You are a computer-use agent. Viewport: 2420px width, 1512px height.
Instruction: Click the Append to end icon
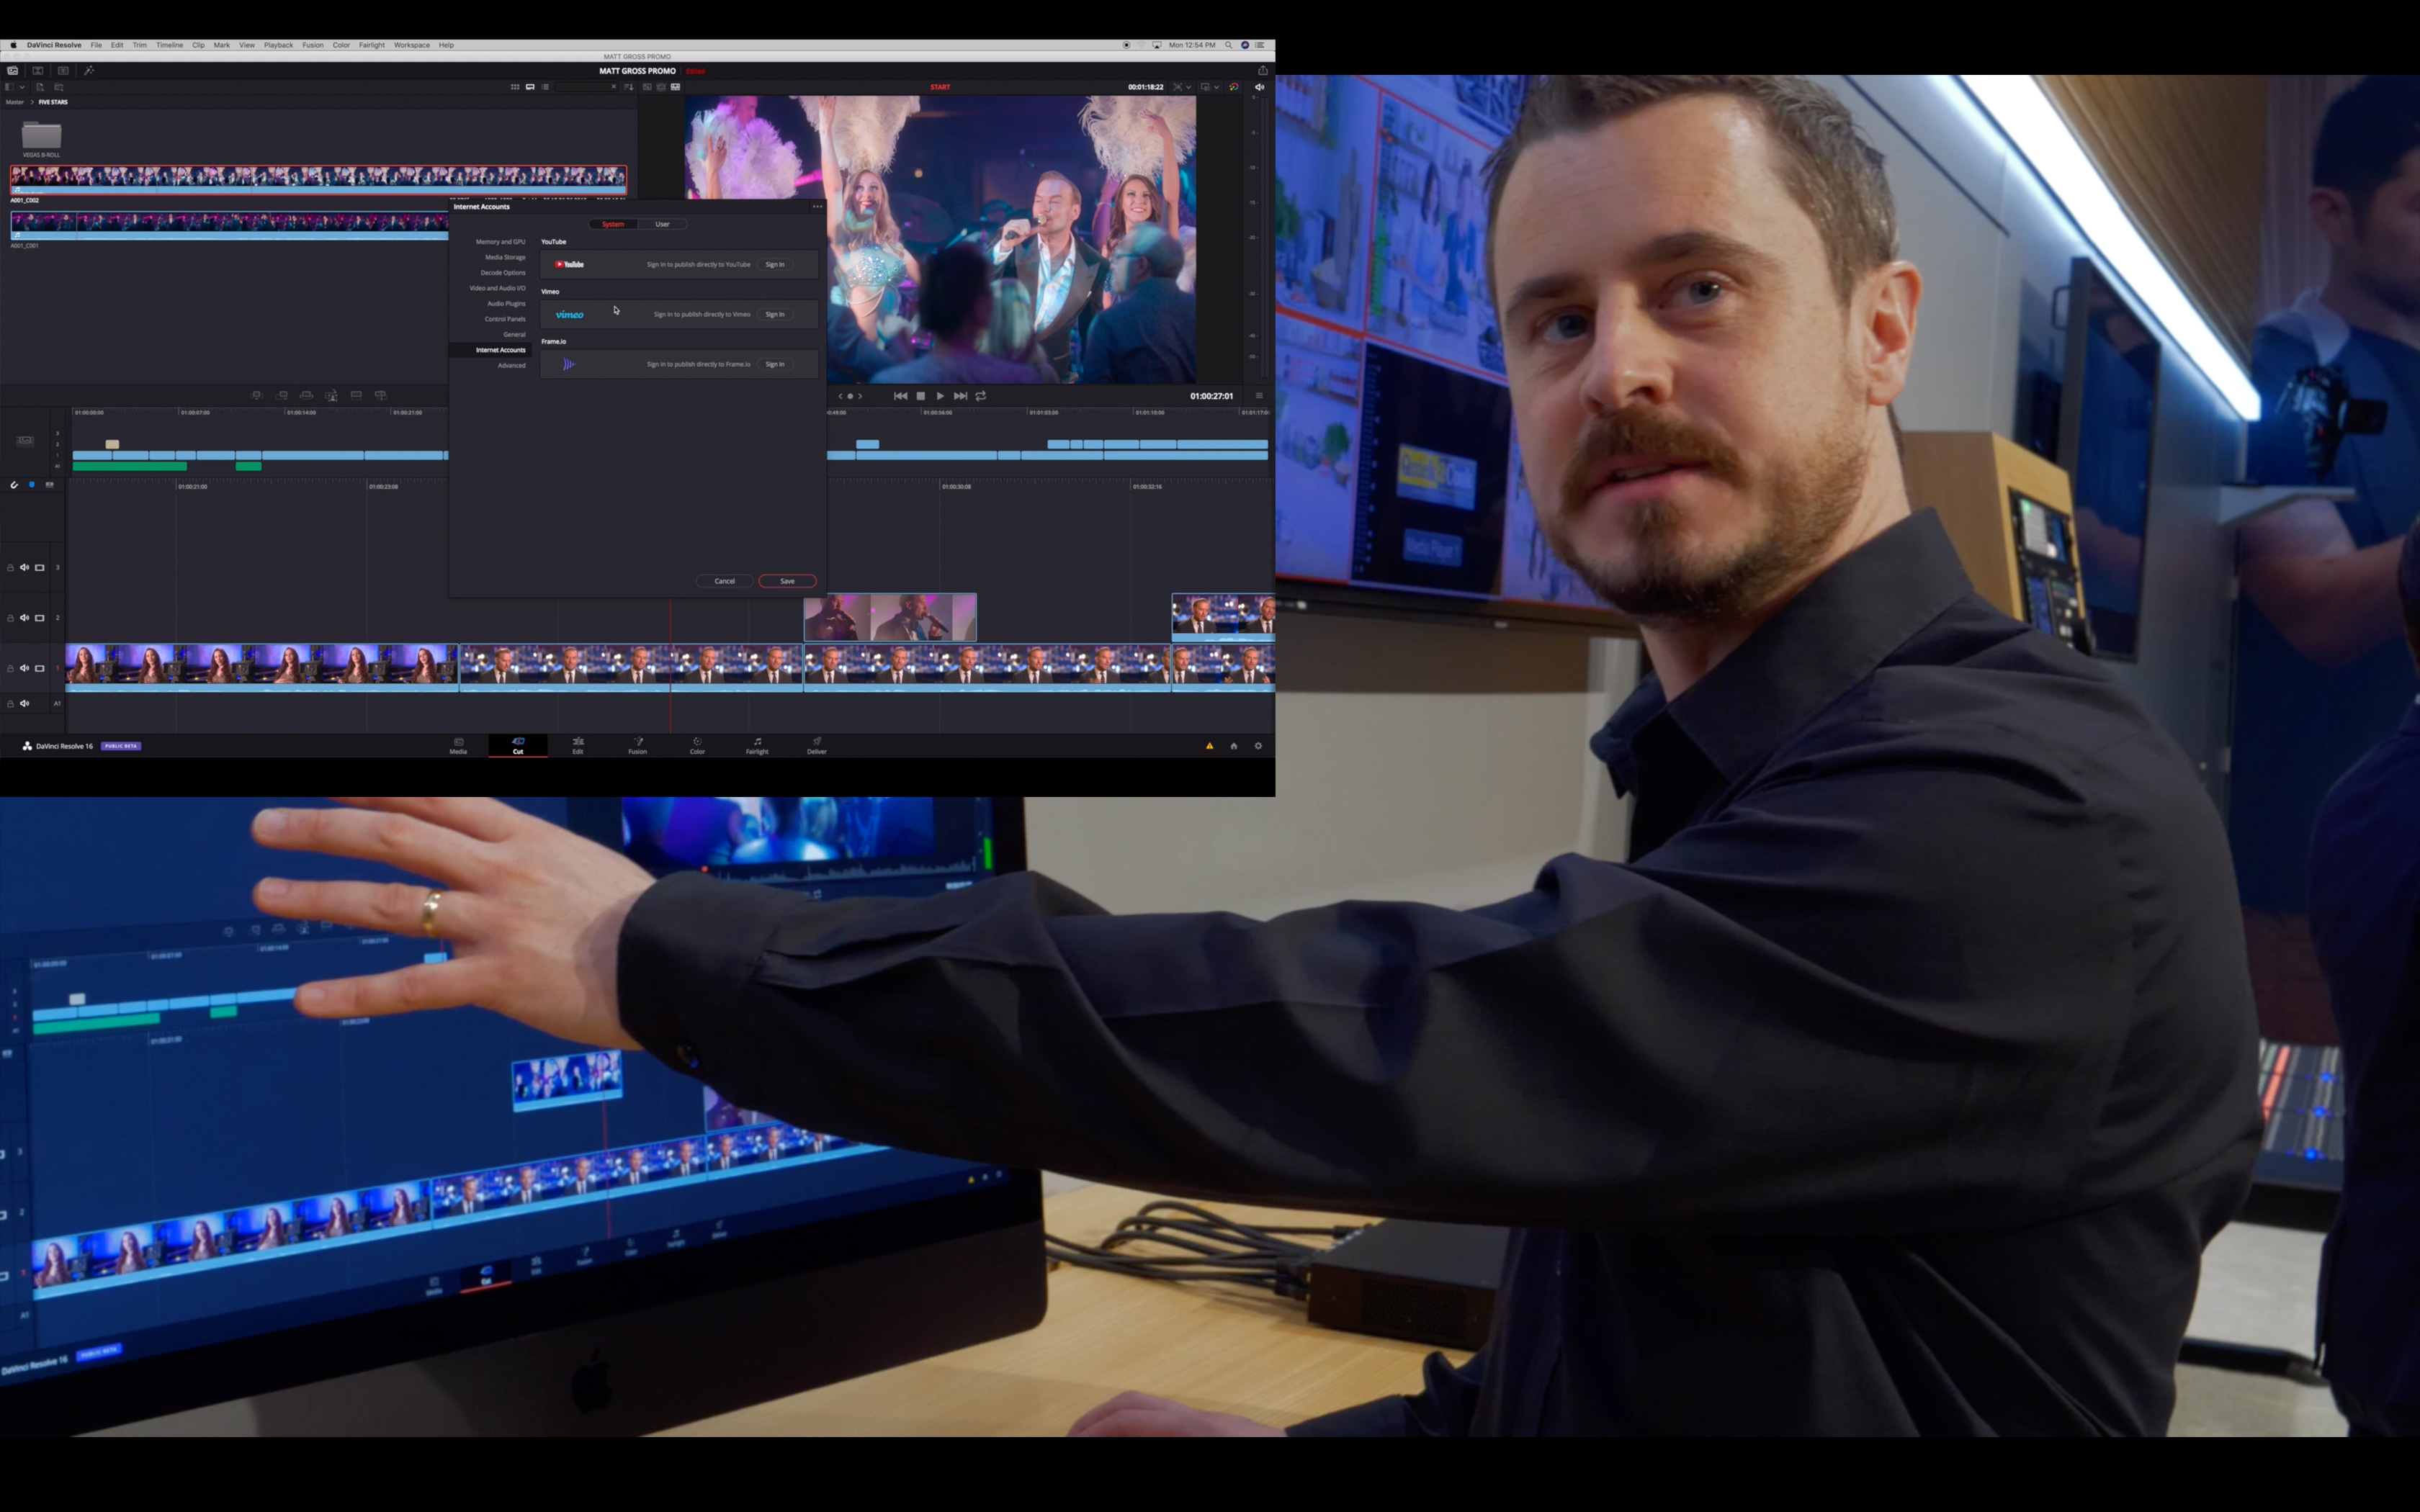pyautogui.click(x=282, y=396)
